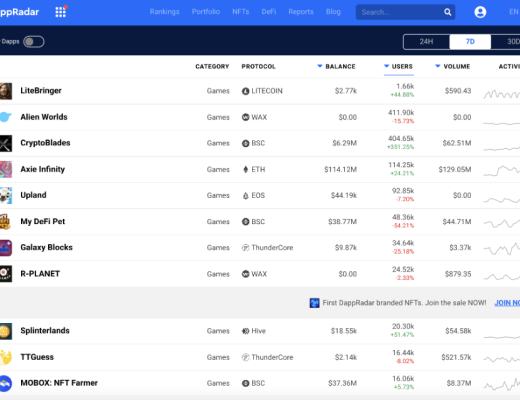Click the Litecoin protocol icon in LiteBringer row
Screen dimensions: 520x400
245,91
